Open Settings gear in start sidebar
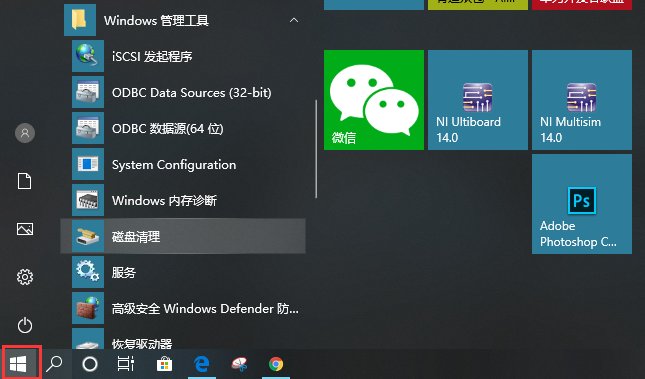Viewport: 645px width, 379px height. (x=25, y=277)
